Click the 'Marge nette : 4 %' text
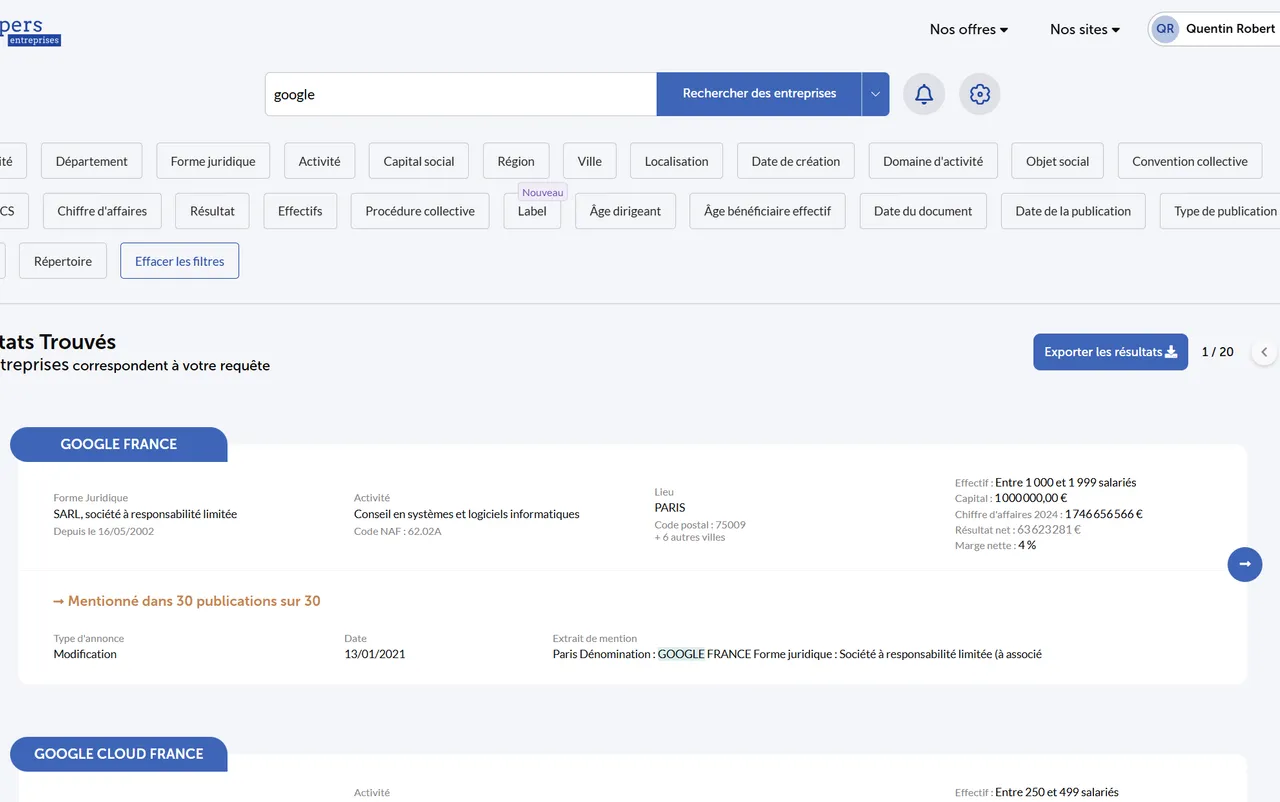1280x802 pixels. point(995,546)
